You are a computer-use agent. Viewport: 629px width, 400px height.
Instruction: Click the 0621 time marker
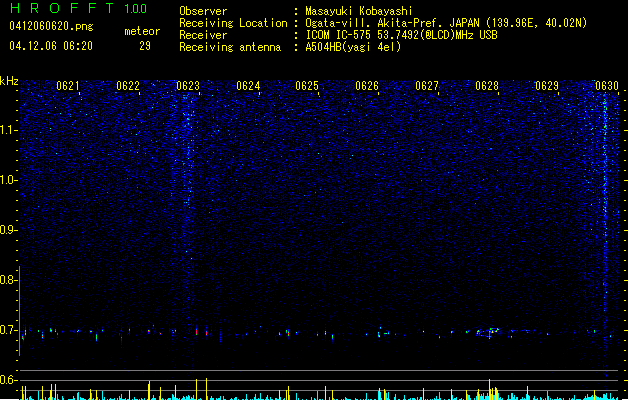[68, 86]
